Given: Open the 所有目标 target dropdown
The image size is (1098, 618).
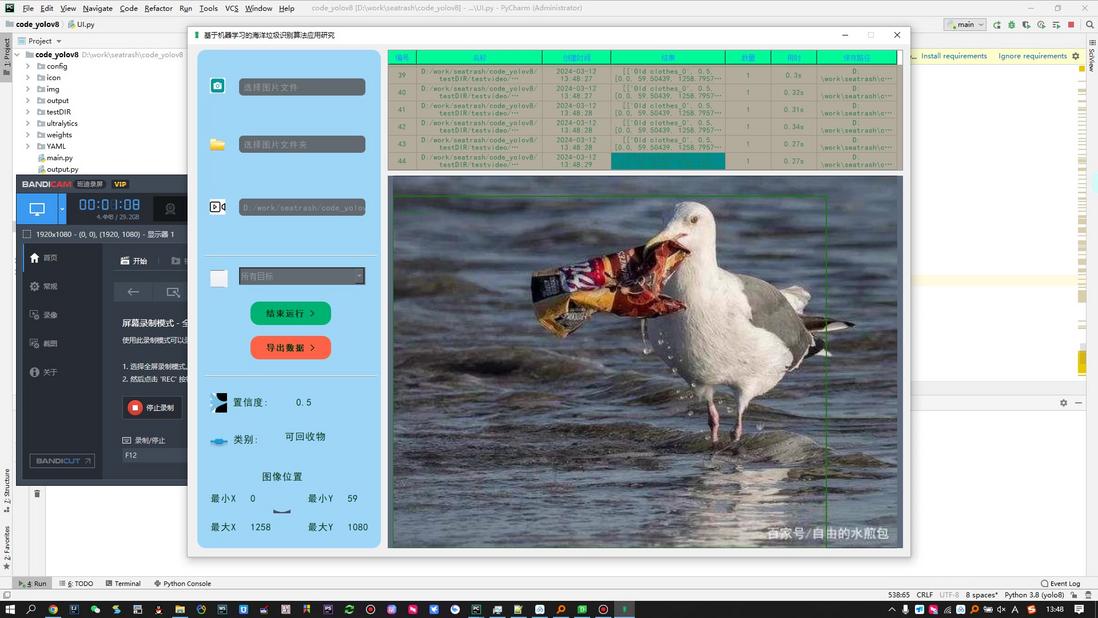Looking at the screenshot, I should tap(301, 276).
